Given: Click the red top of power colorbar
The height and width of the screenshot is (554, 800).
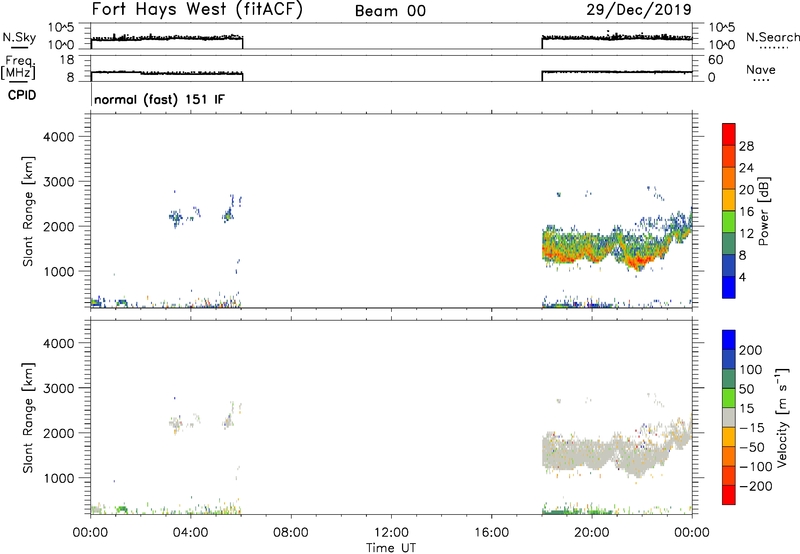Looking at the screenshot, I should (729, 132).
